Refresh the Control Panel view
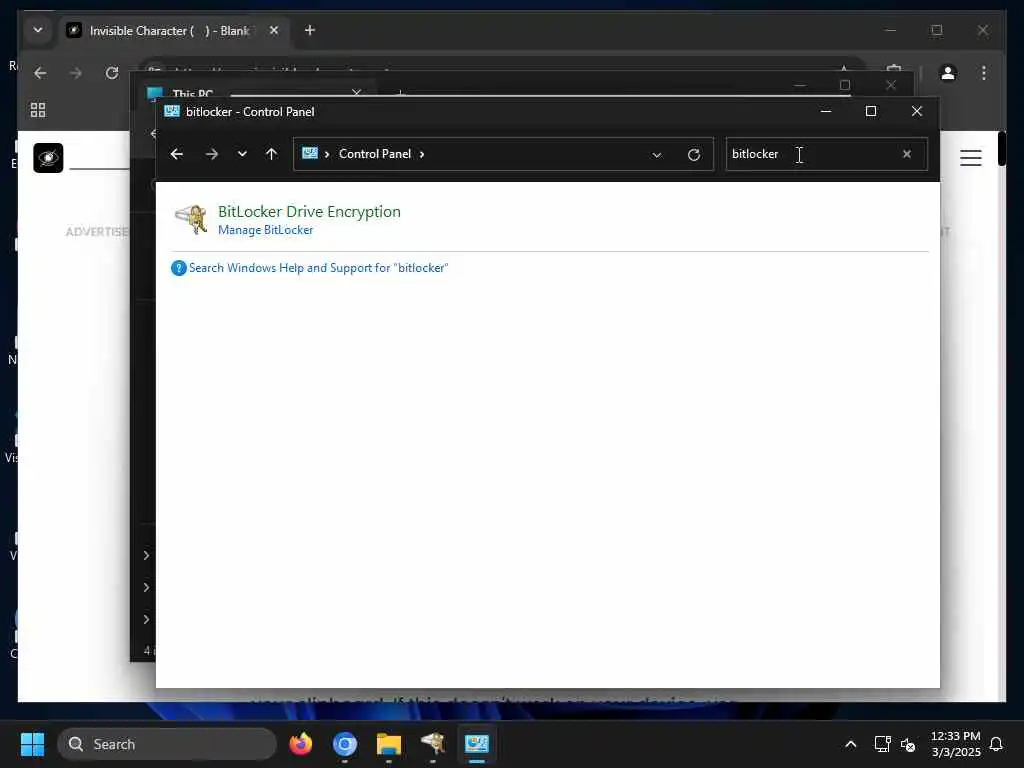 [x=694, y=155]
